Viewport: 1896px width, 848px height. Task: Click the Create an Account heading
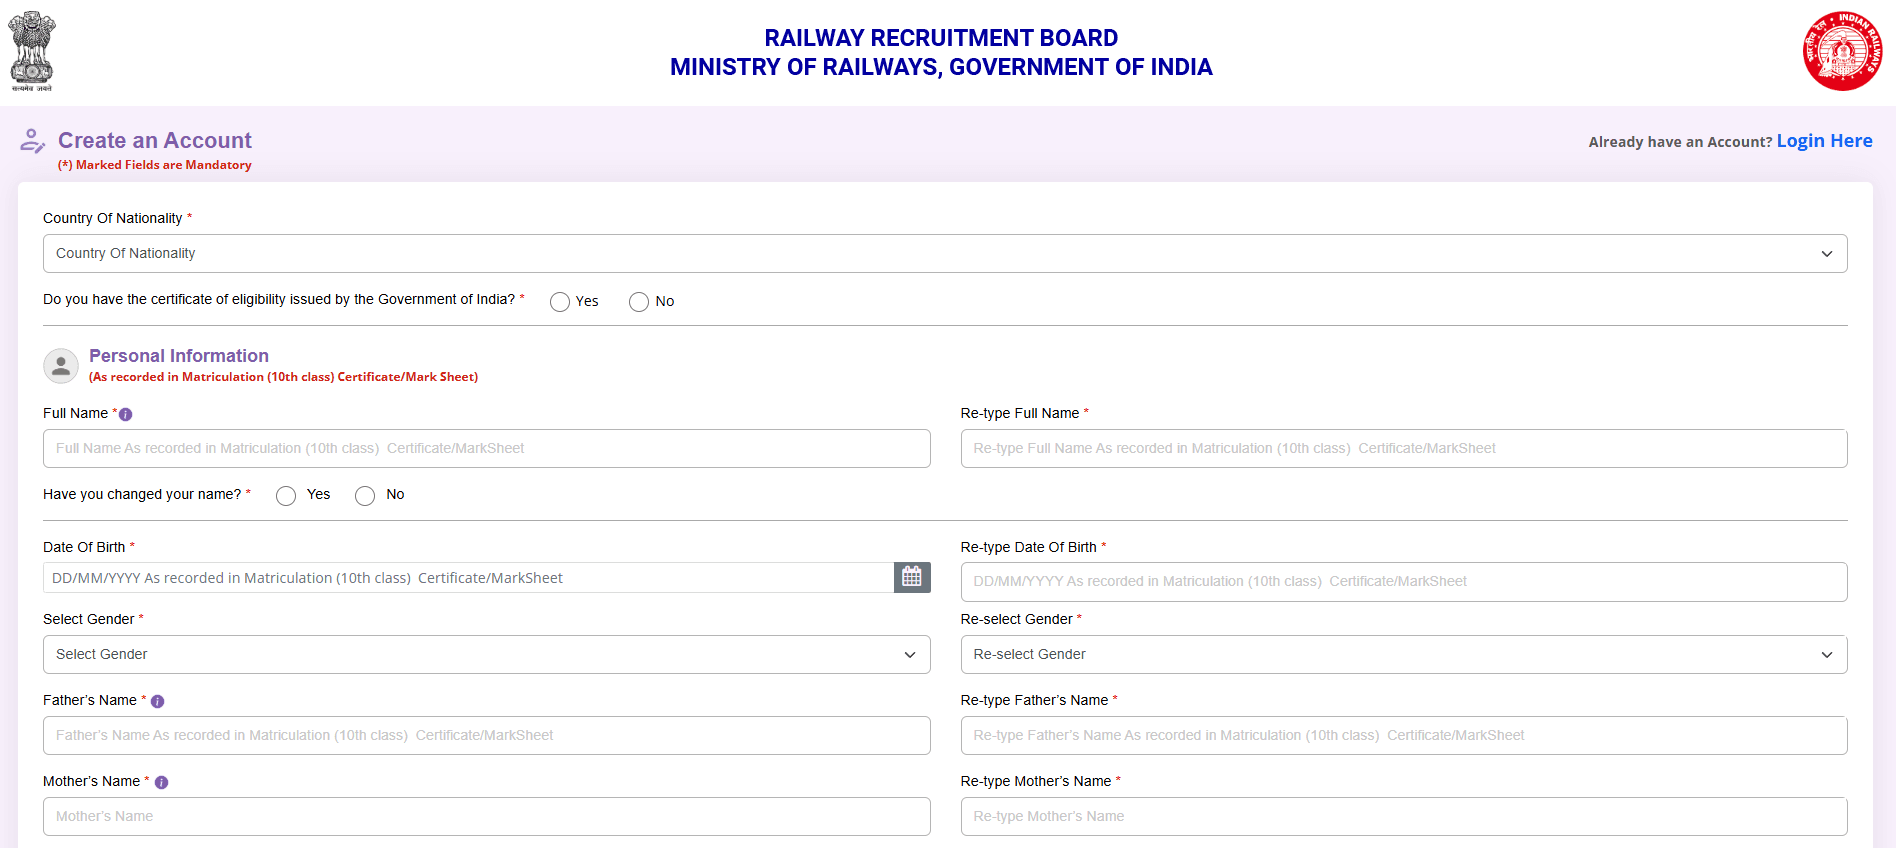pyautogui.click(x=155, y=141)
